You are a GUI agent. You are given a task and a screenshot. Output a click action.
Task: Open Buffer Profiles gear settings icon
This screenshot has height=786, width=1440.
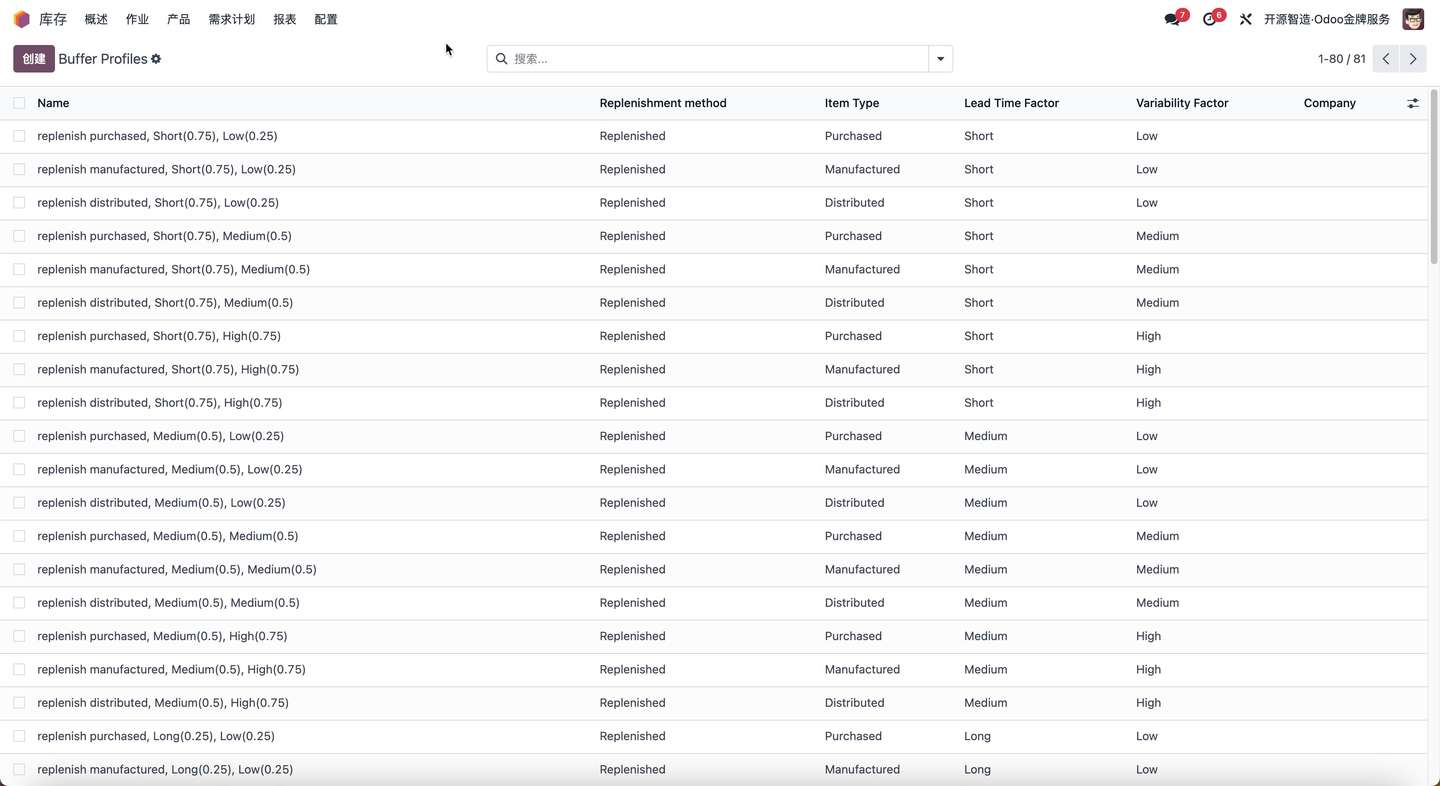click(x=156, y=59)
